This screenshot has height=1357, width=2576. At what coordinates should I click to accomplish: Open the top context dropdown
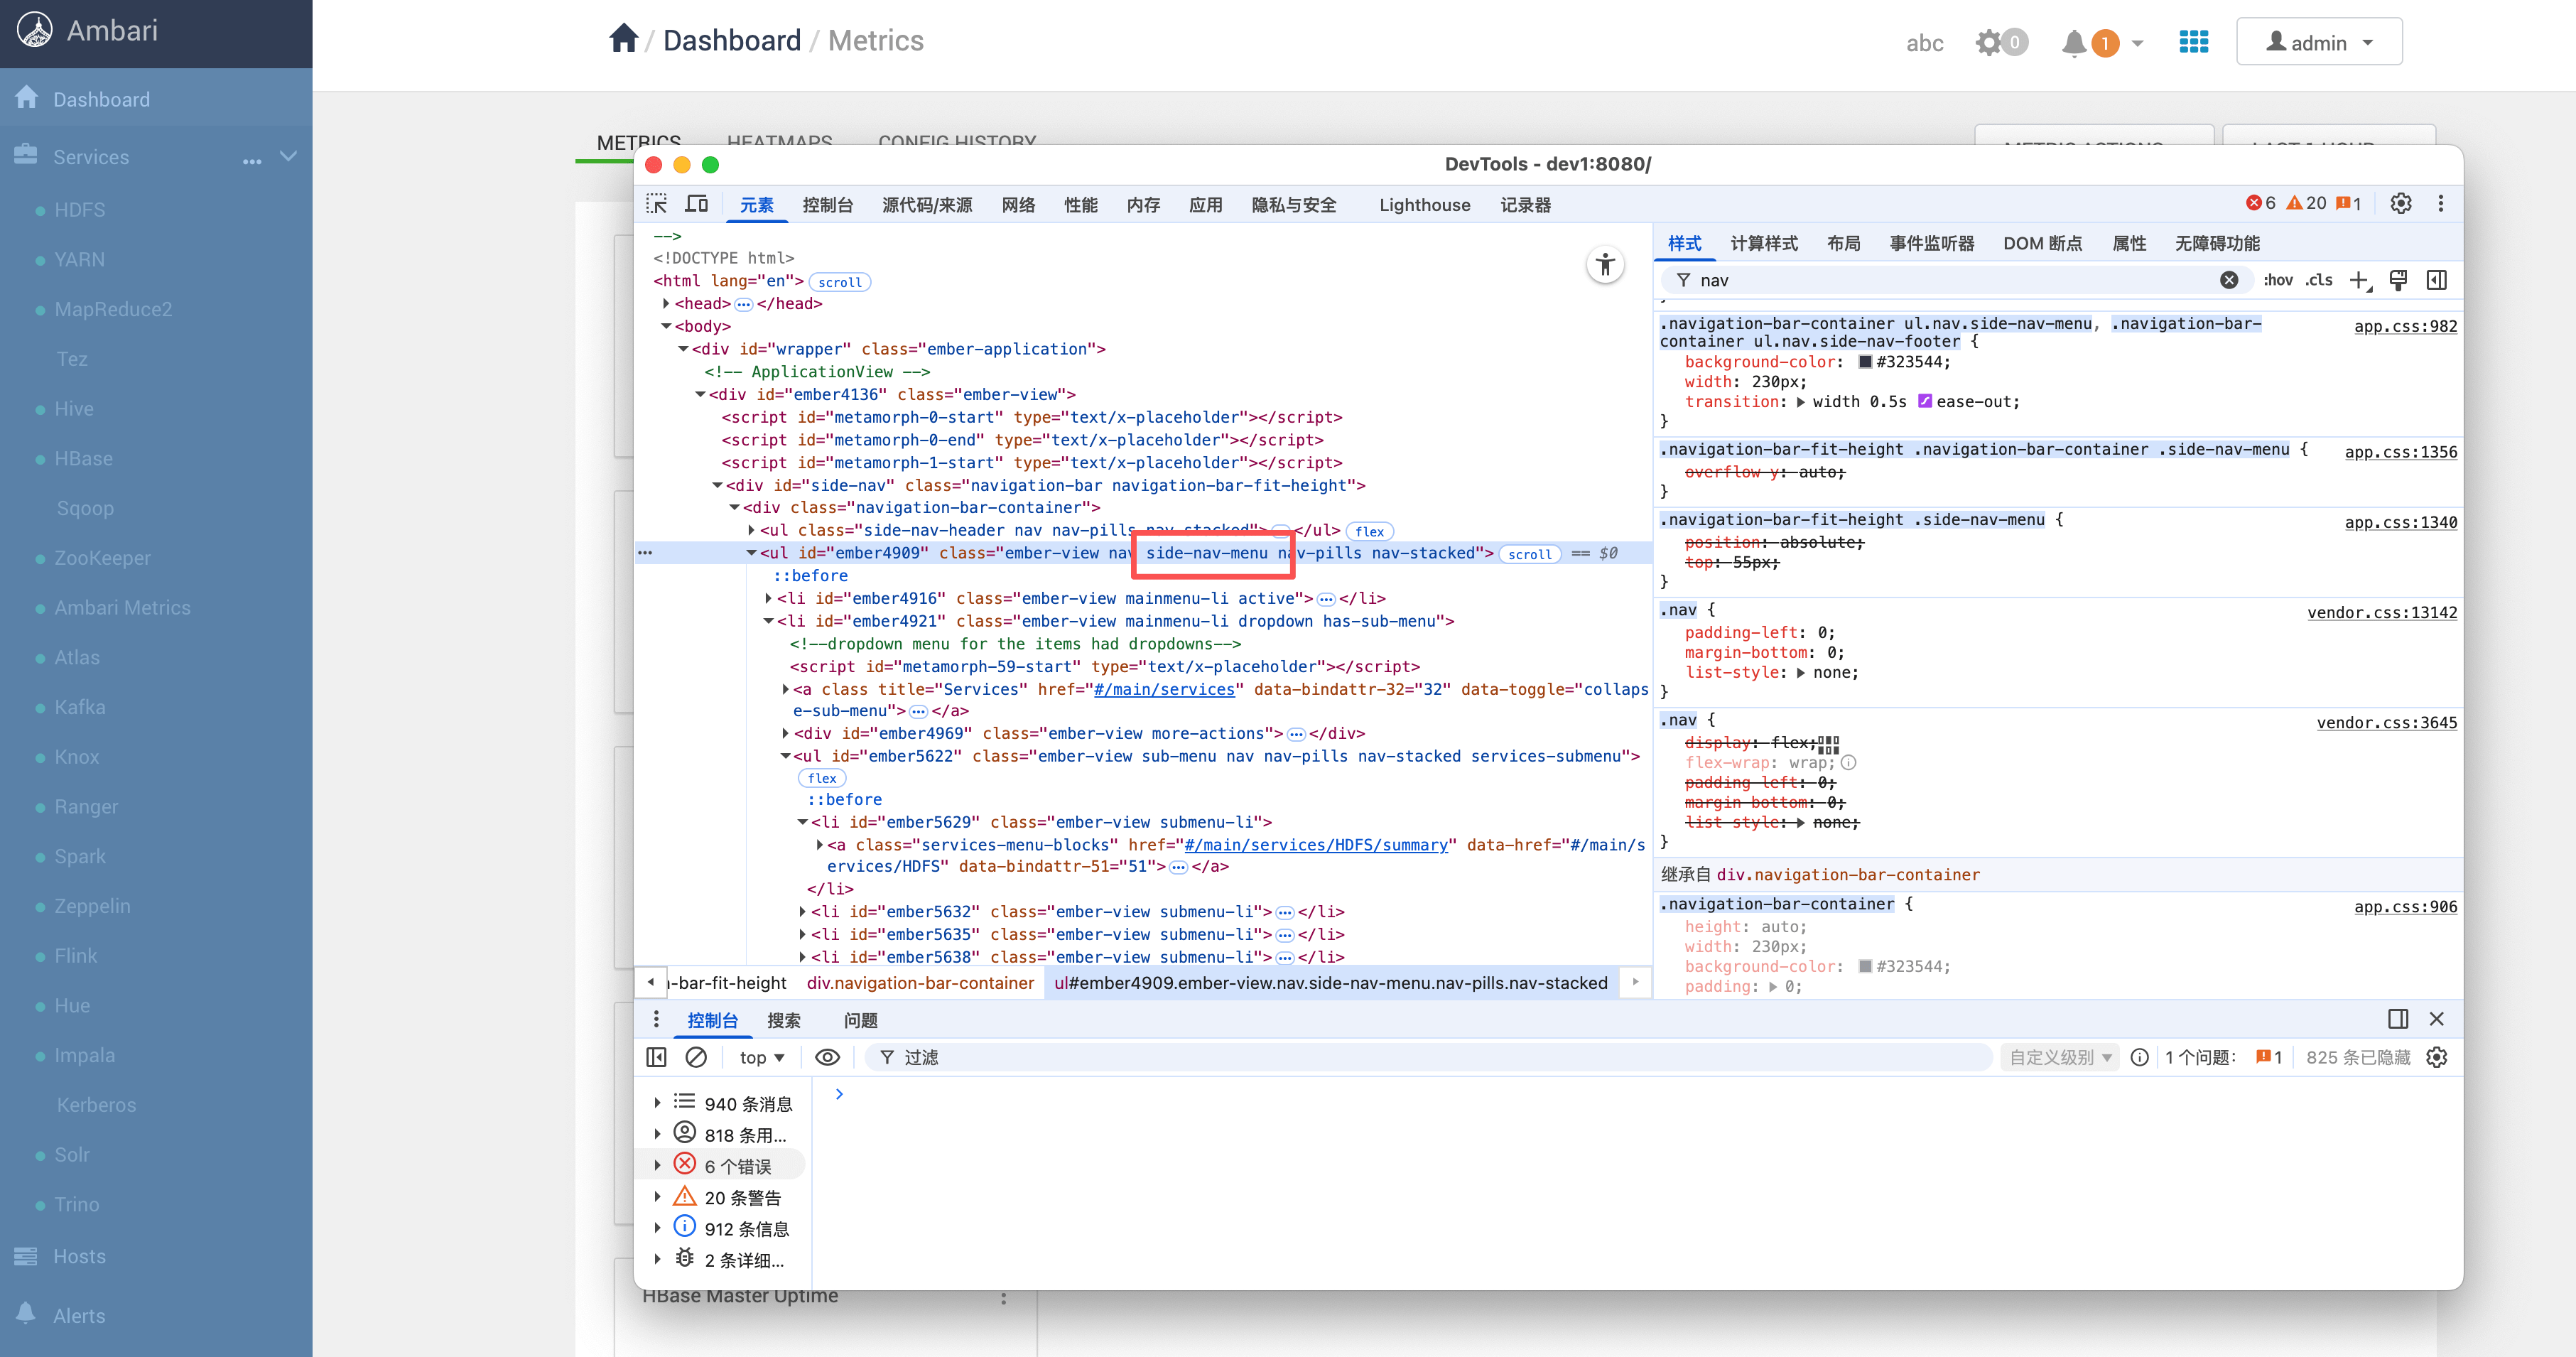coord(762,1057)
